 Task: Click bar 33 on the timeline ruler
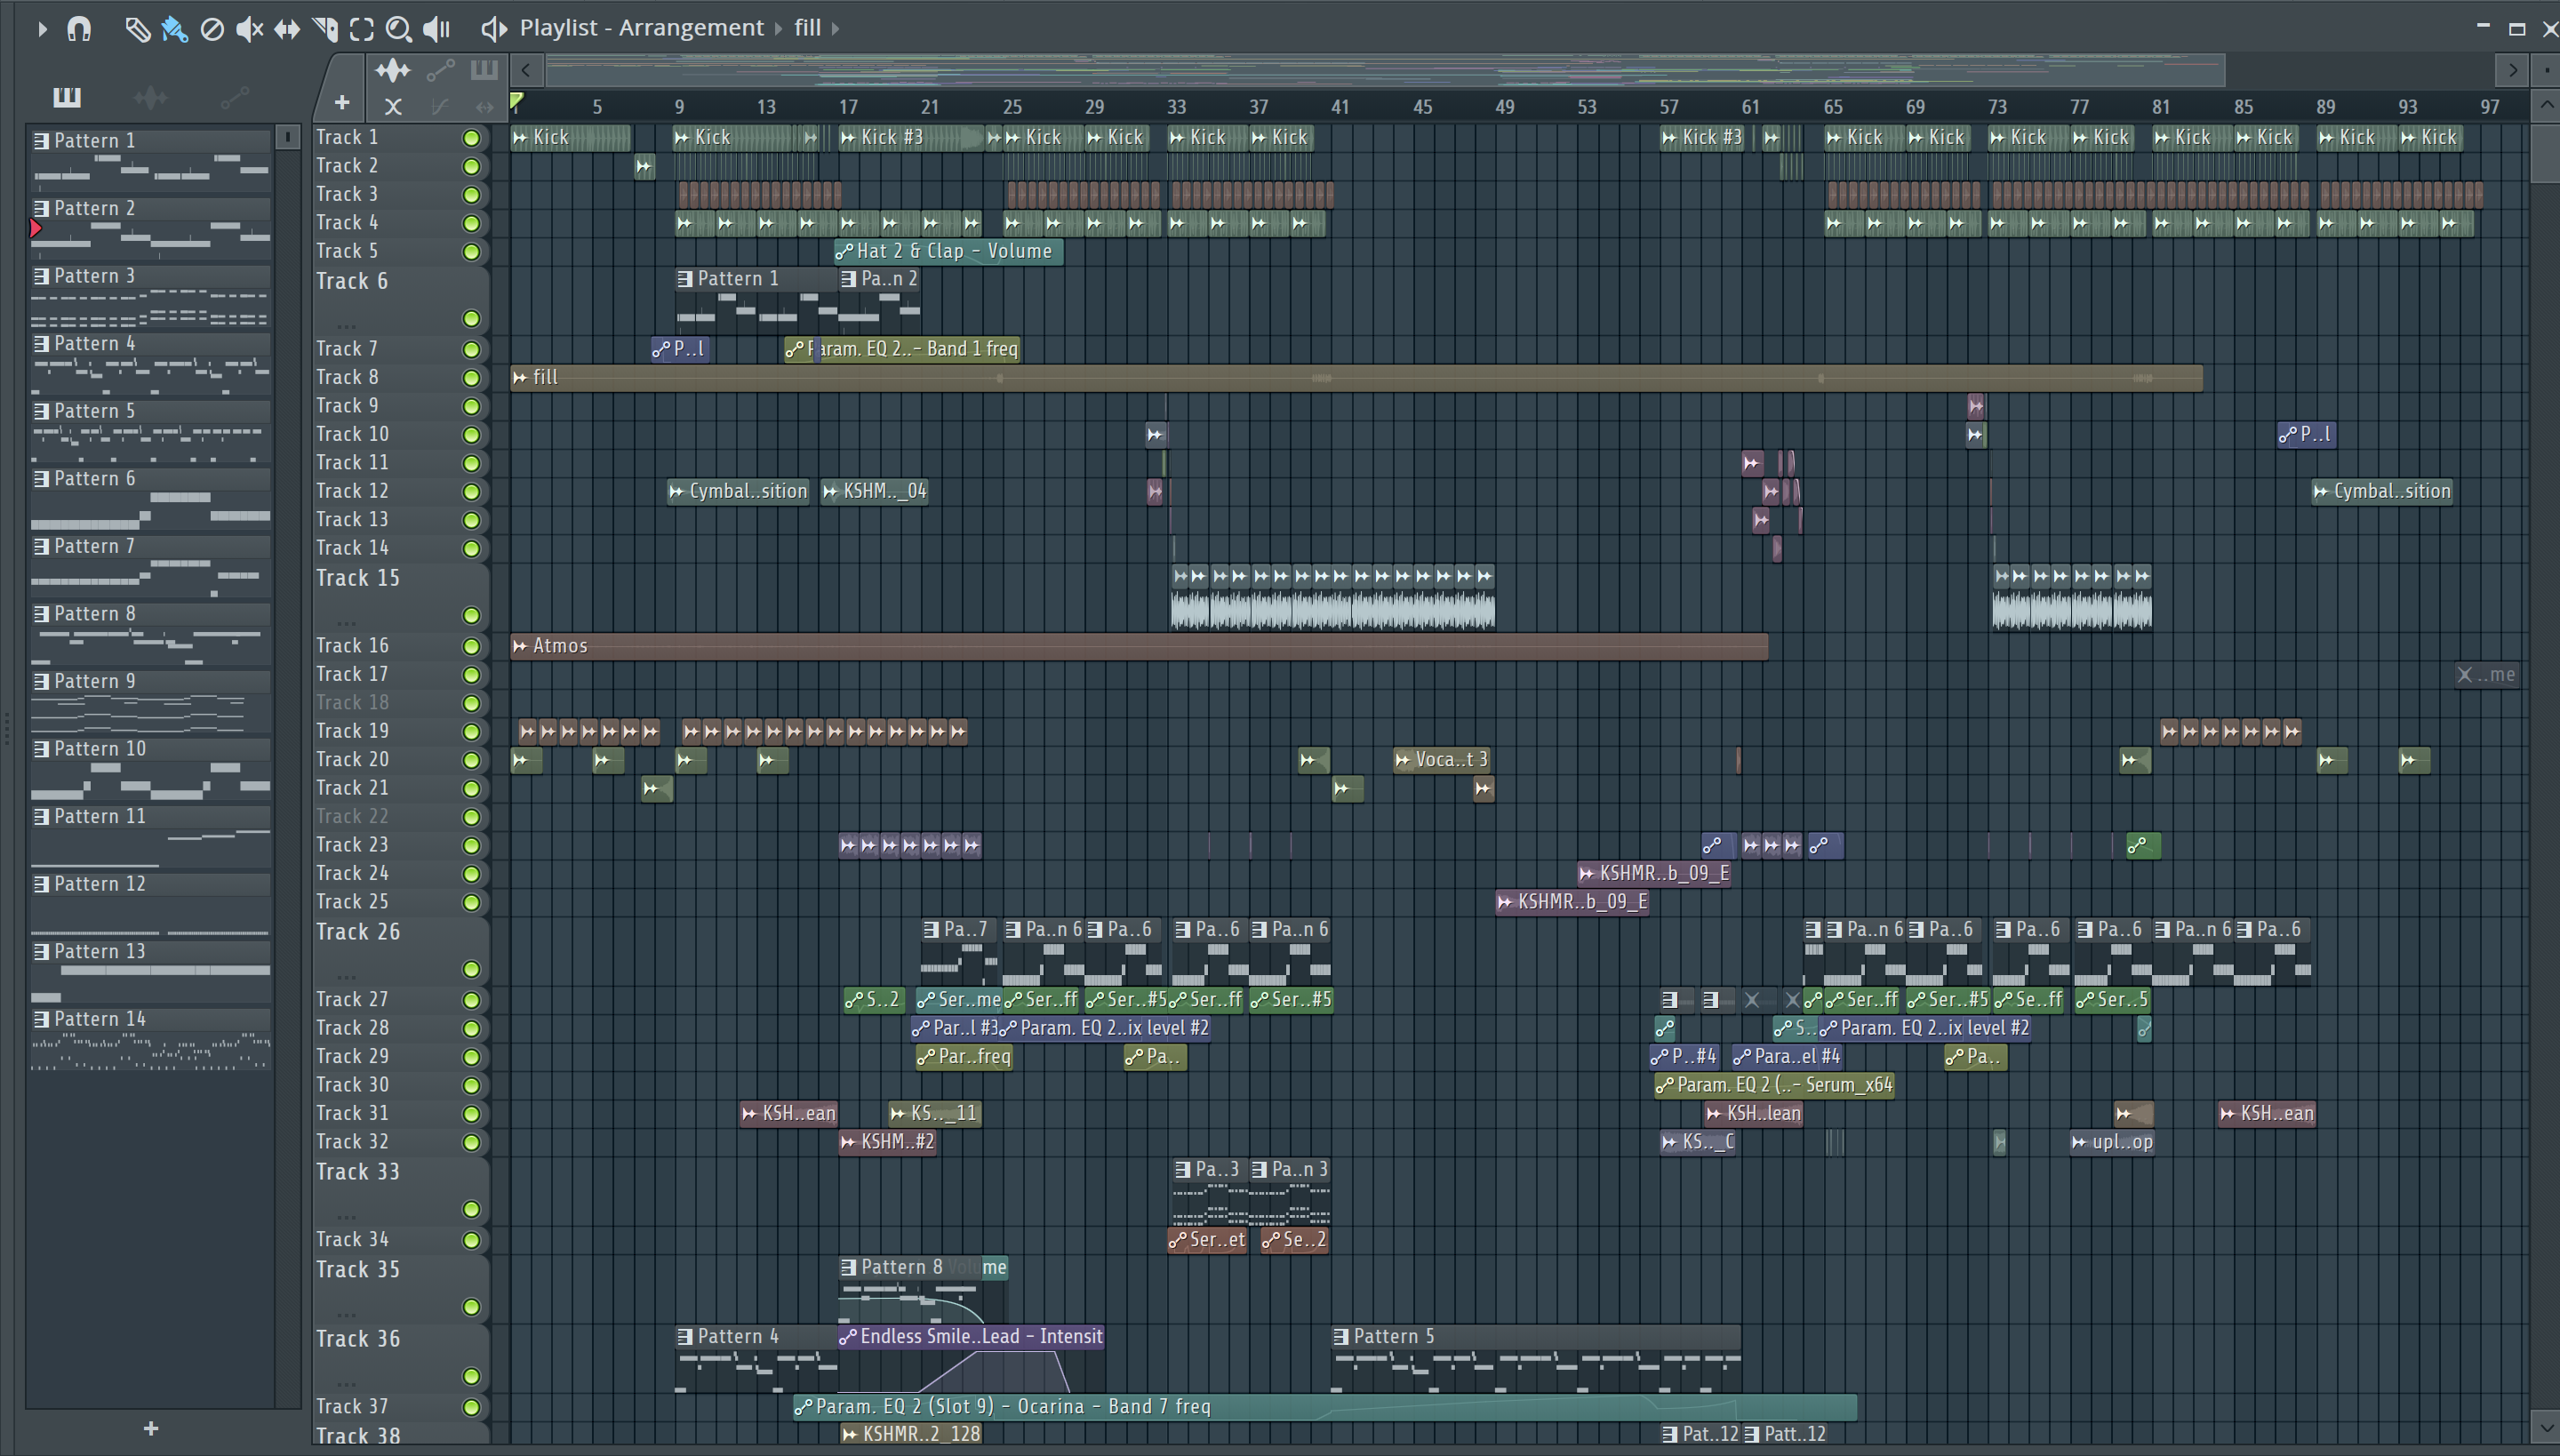point(1176,107)
